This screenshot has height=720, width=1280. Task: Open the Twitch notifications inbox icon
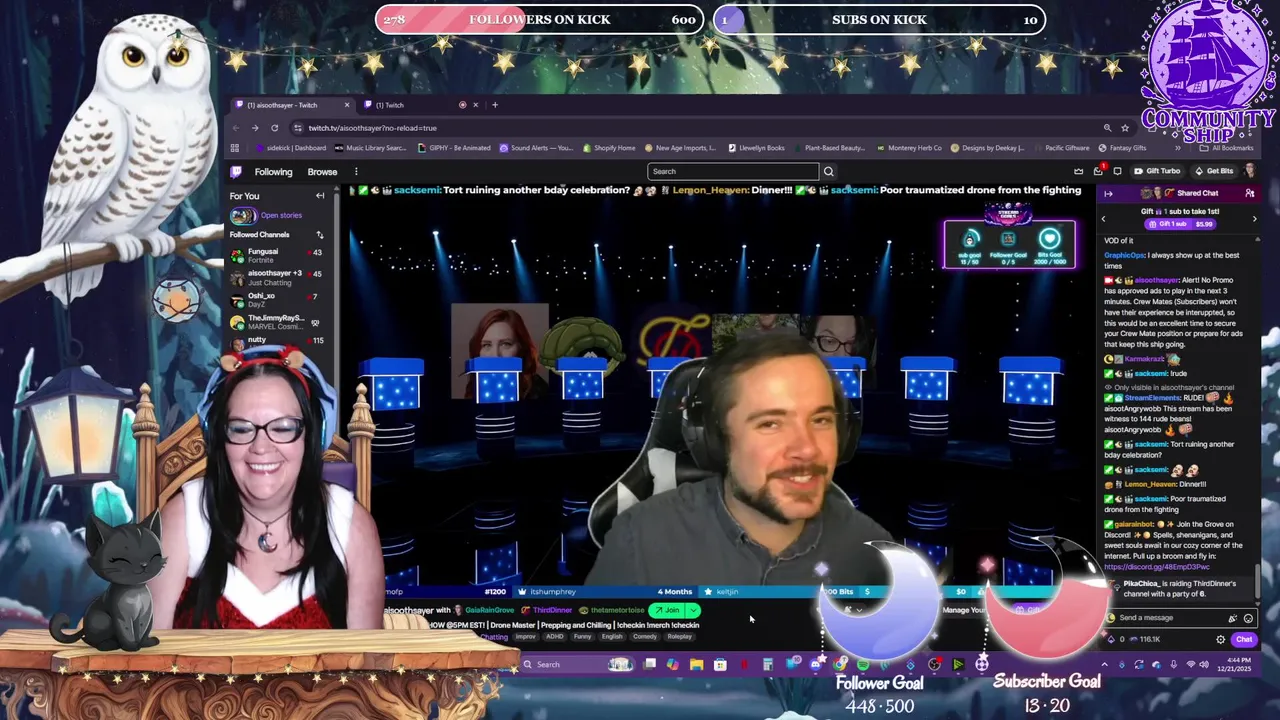pos(1098,171)
